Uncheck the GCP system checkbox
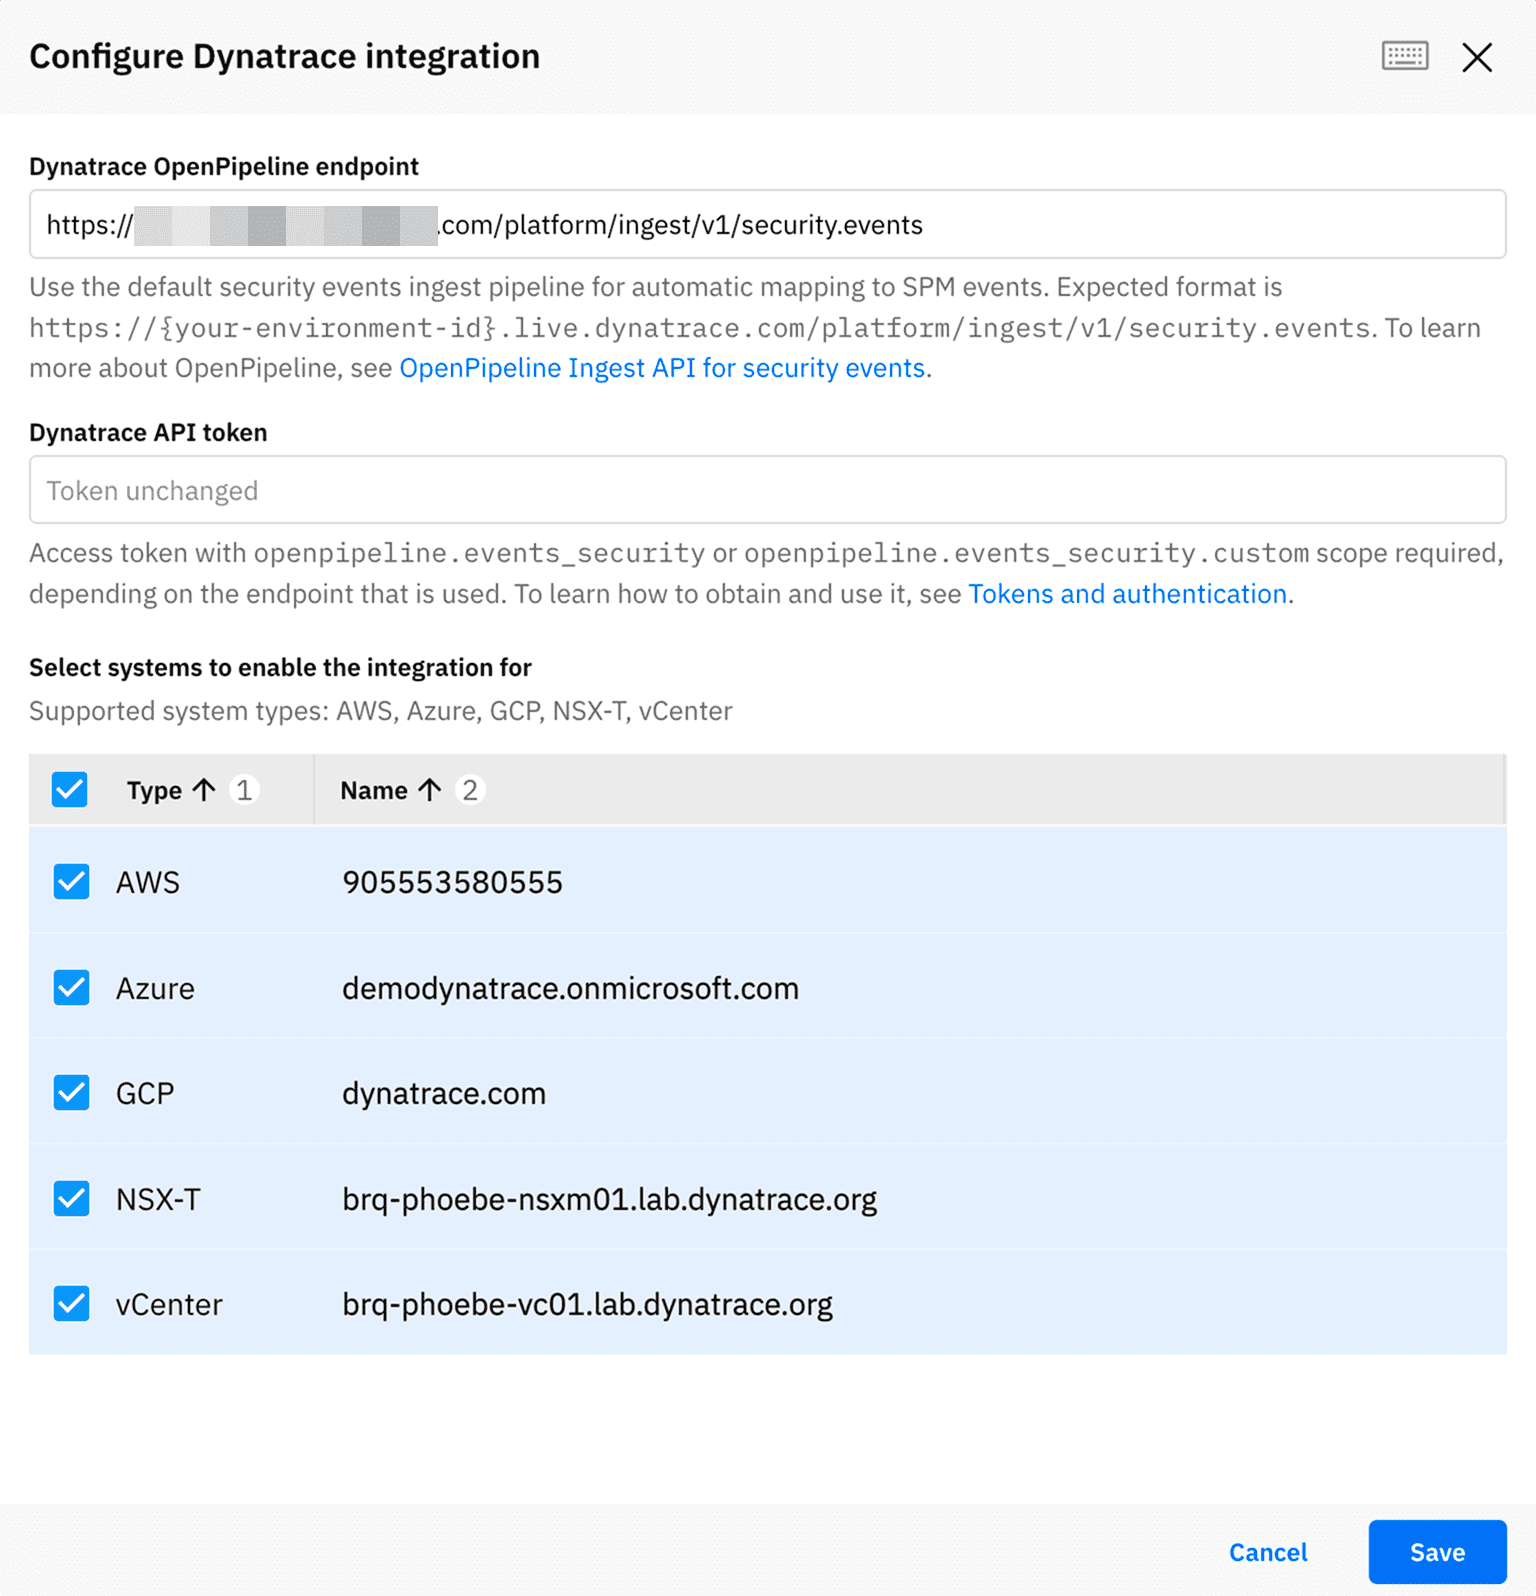 coord(71,1093)
